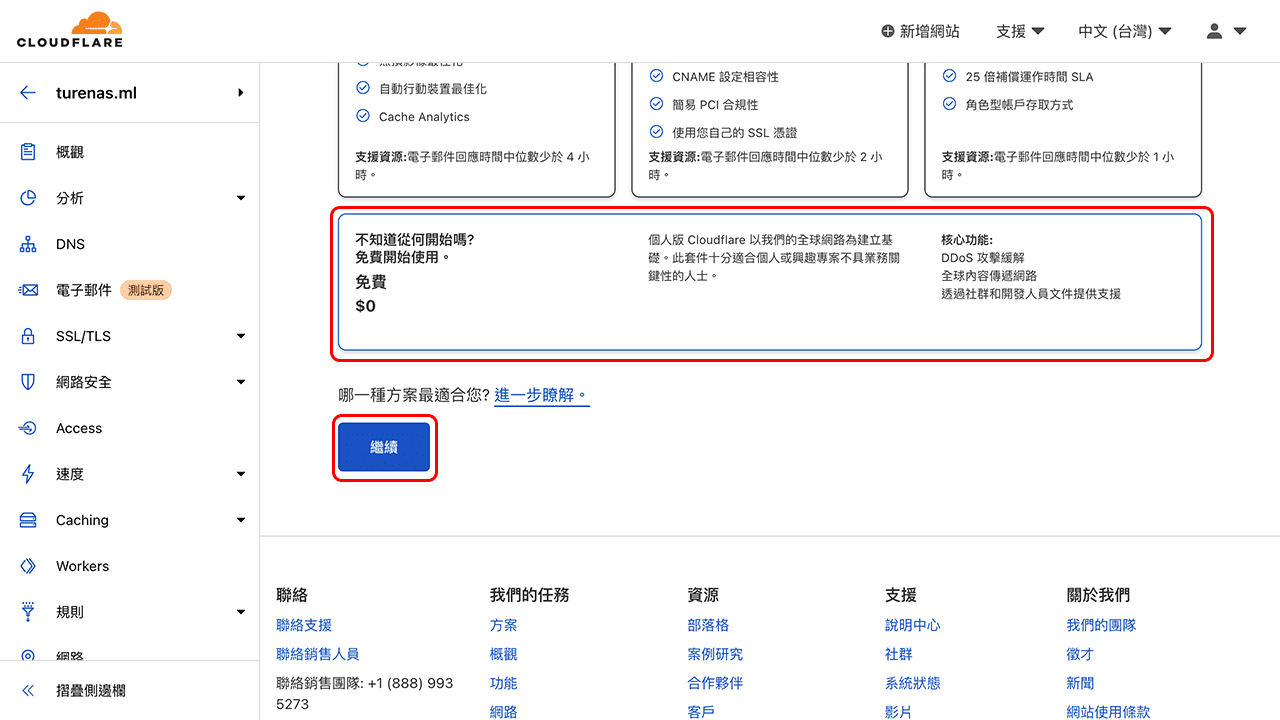Open the 支援 dropdown menu
This screenshot has width=1280, height=720.
1018,31
